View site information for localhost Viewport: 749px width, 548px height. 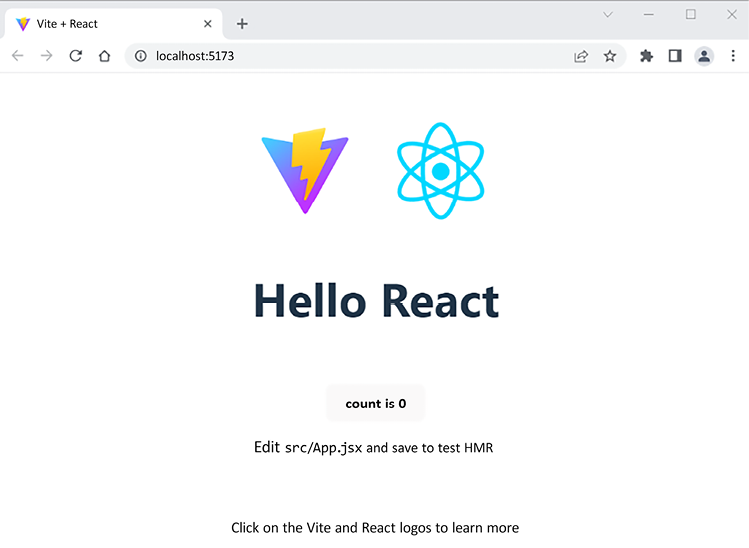(141, 56)
